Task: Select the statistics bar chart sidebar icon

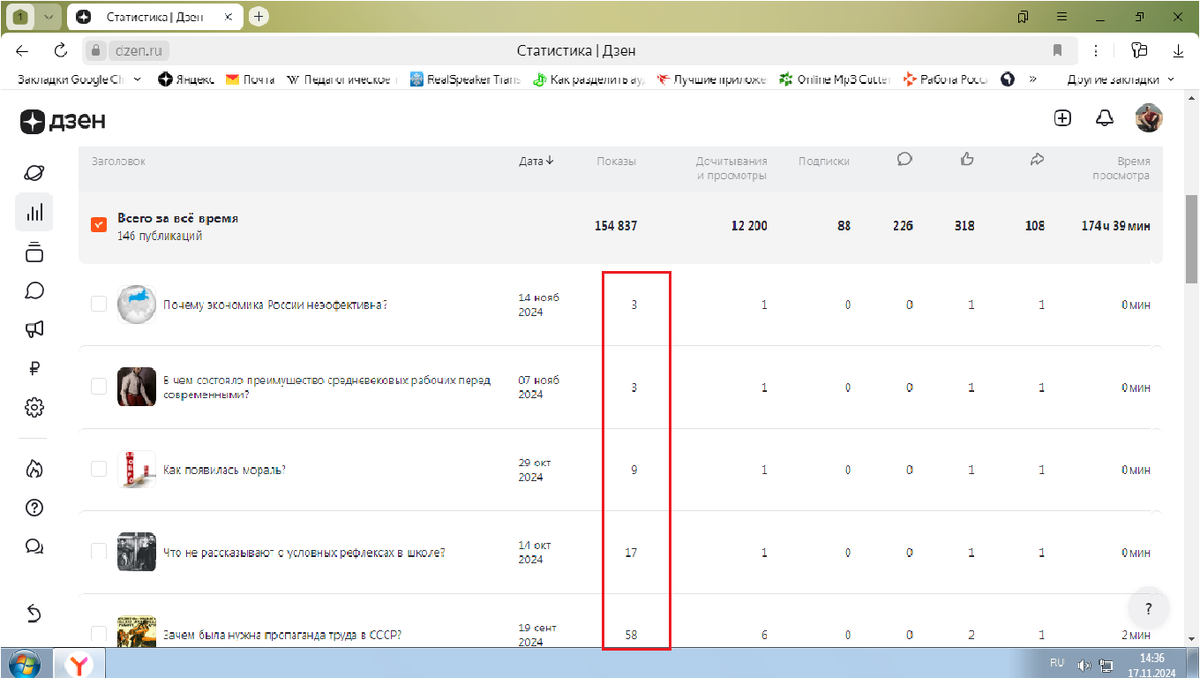Action: click(x=34, y=212)
